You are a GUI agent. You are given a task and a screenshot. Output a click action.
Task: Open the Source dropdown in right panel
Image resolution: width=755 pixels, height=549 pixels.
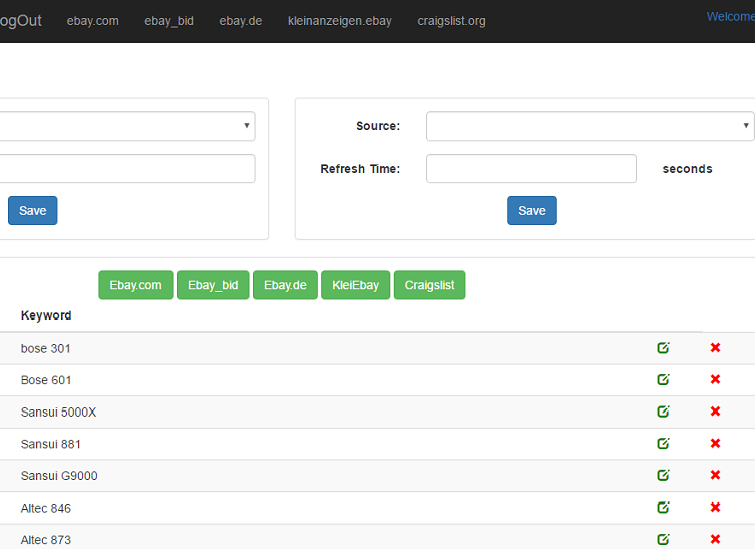tap(590, 126)
